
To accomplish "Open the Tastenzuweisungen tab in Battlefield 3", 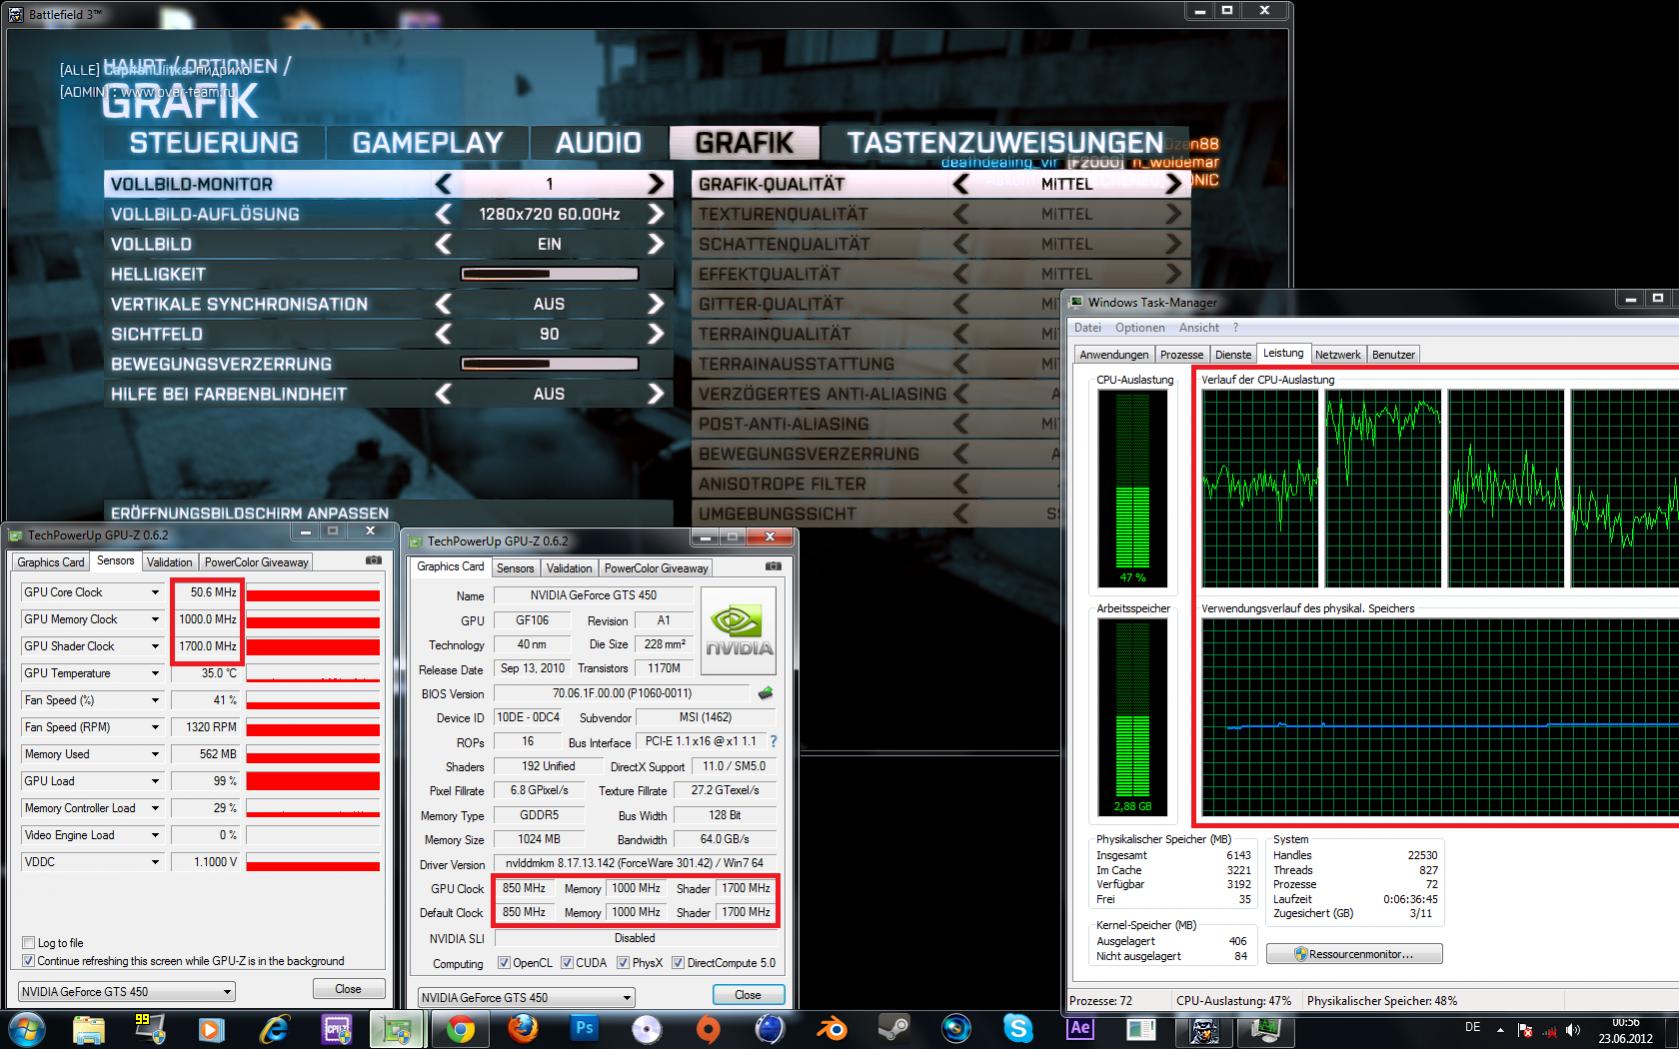I will [1005, 143].
